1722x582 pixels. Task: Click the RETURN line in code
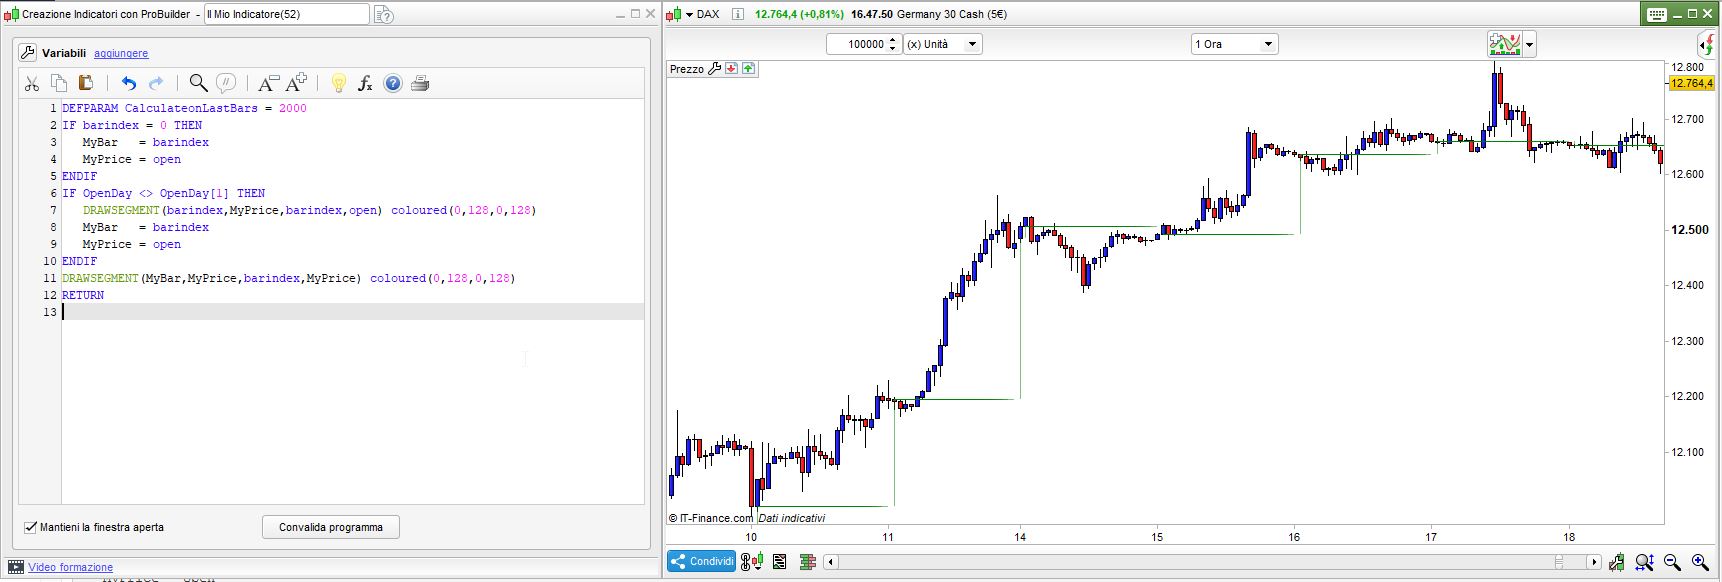[x=83, y=295]
